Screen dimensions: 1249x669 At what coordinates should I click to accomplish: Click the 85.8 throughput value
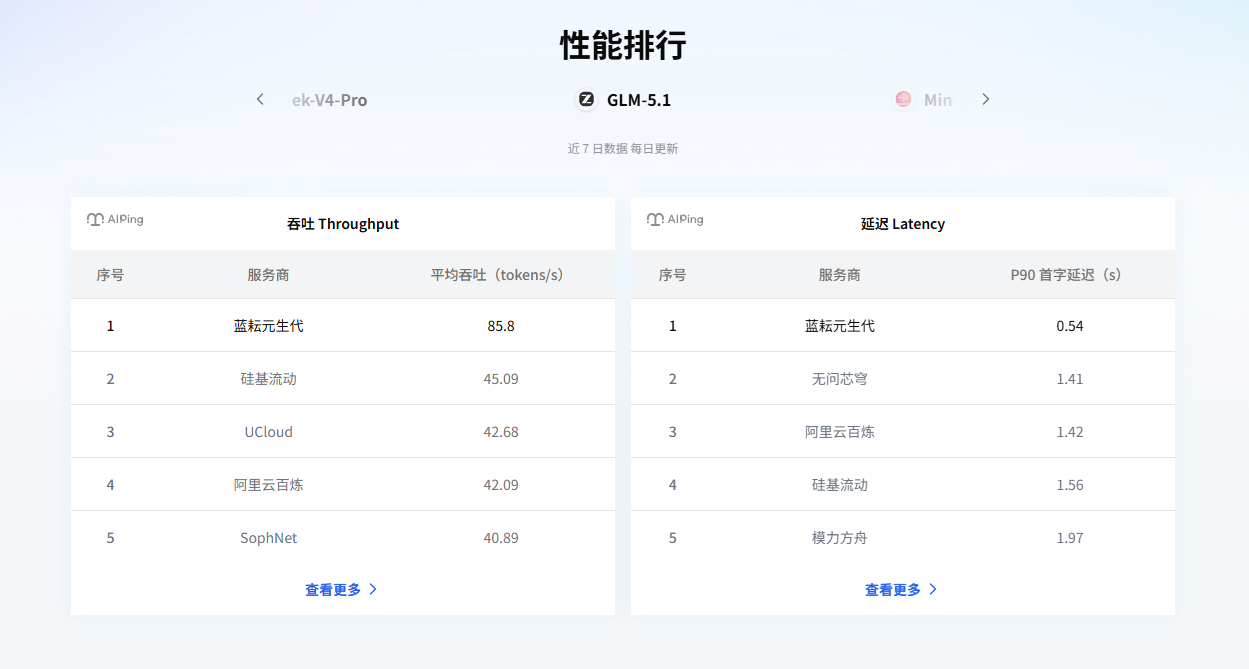point(501,326)
